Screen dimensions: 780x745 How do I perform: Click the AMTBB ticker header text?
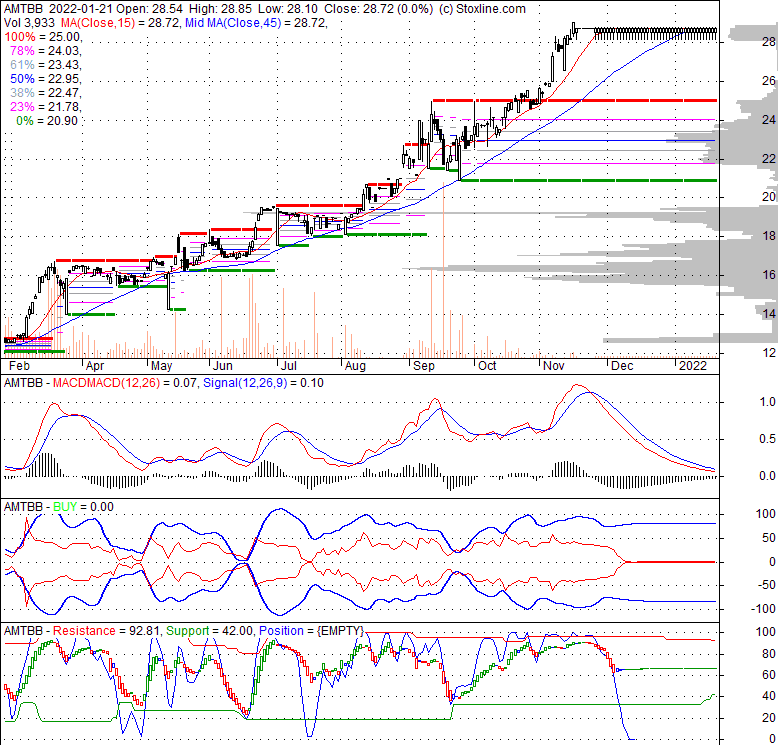click(x=23, y=9)
